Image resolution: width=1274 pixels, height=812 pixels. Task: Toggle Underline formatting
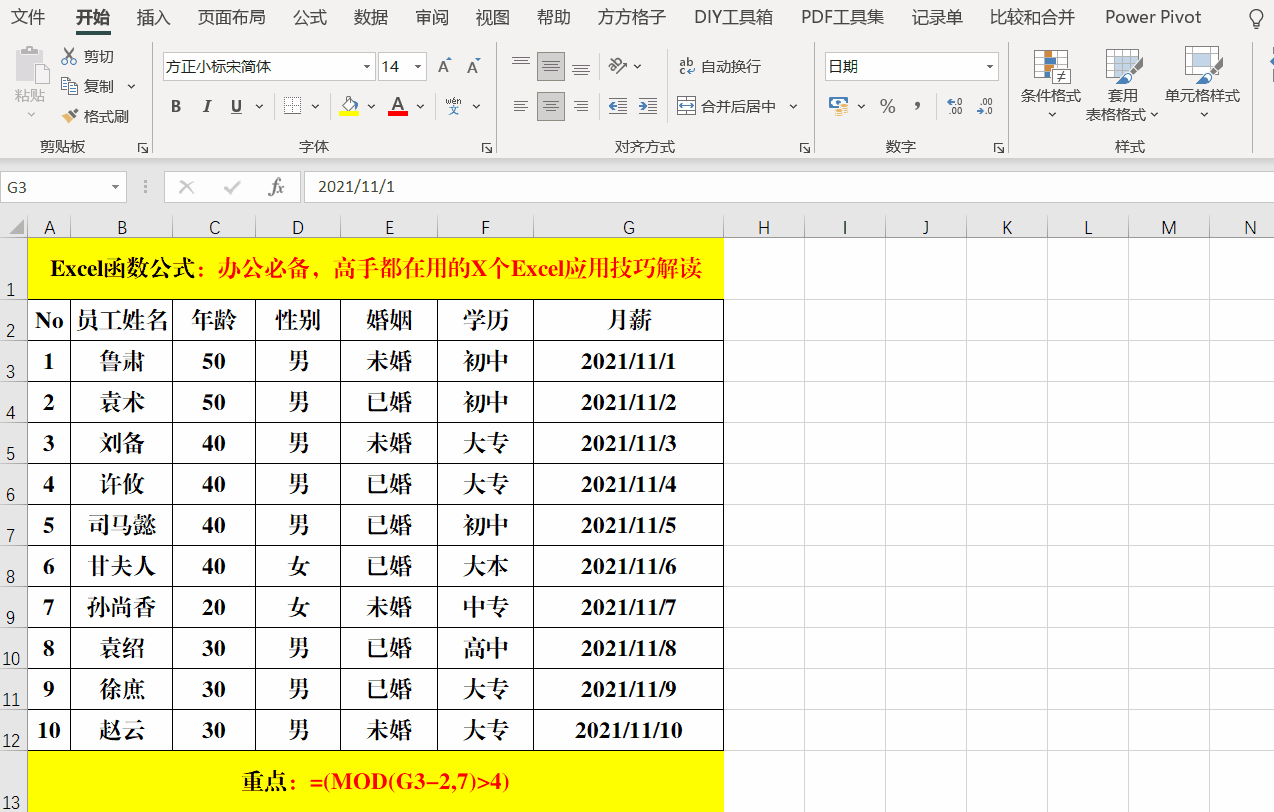(x=237, y=106)
